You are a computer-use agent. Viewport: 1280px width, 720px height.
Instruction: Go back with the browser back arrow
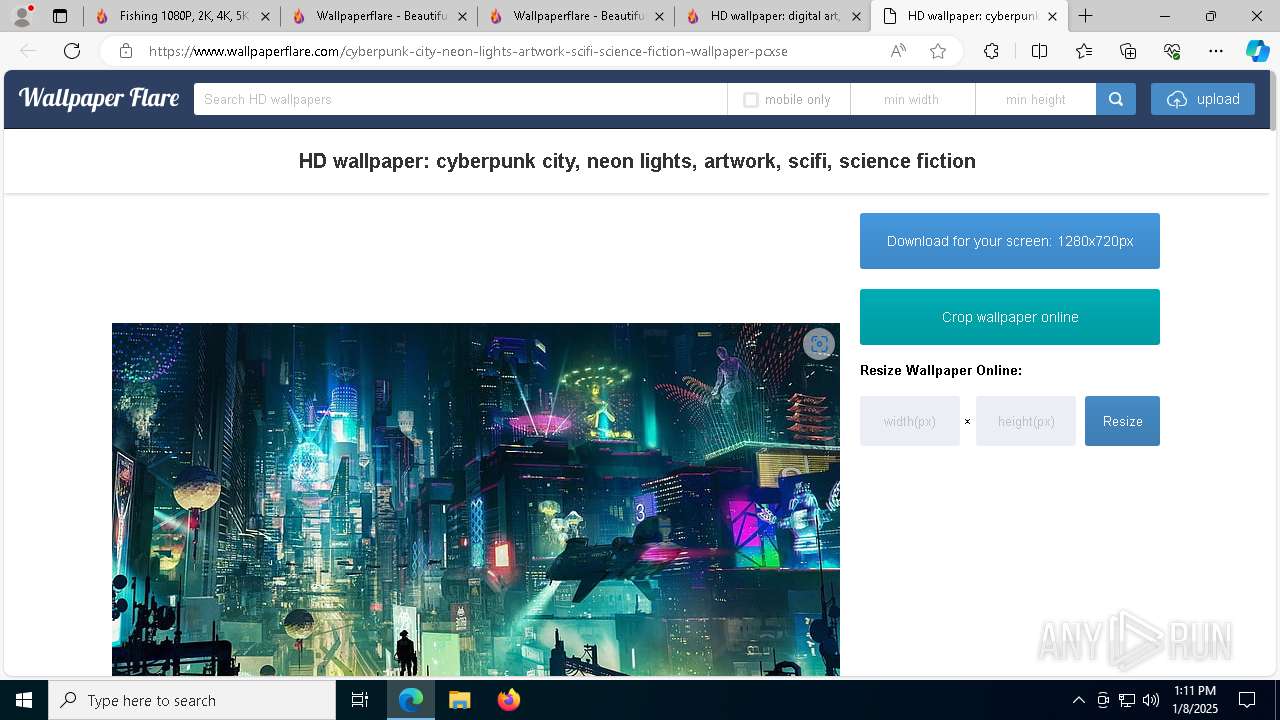click(28, 51)
